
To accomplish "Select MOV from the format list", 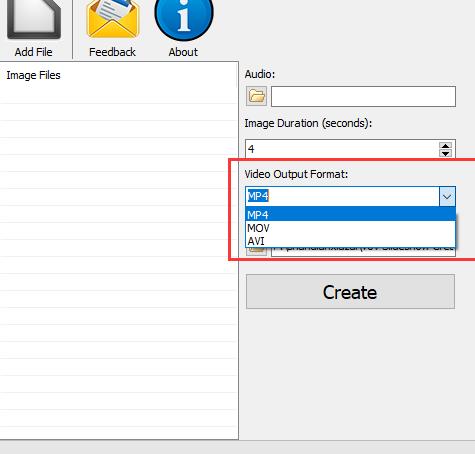I will [350, 228].
